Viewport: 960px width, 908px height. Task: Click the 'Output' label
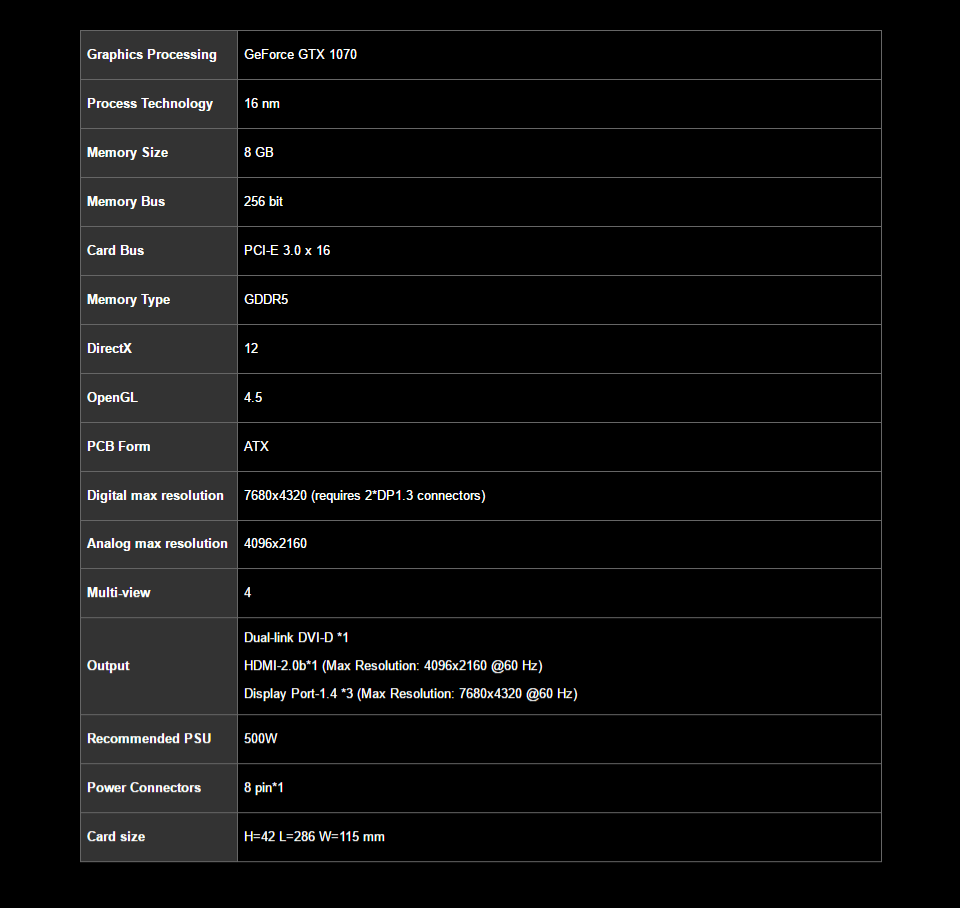coord(108,666)
